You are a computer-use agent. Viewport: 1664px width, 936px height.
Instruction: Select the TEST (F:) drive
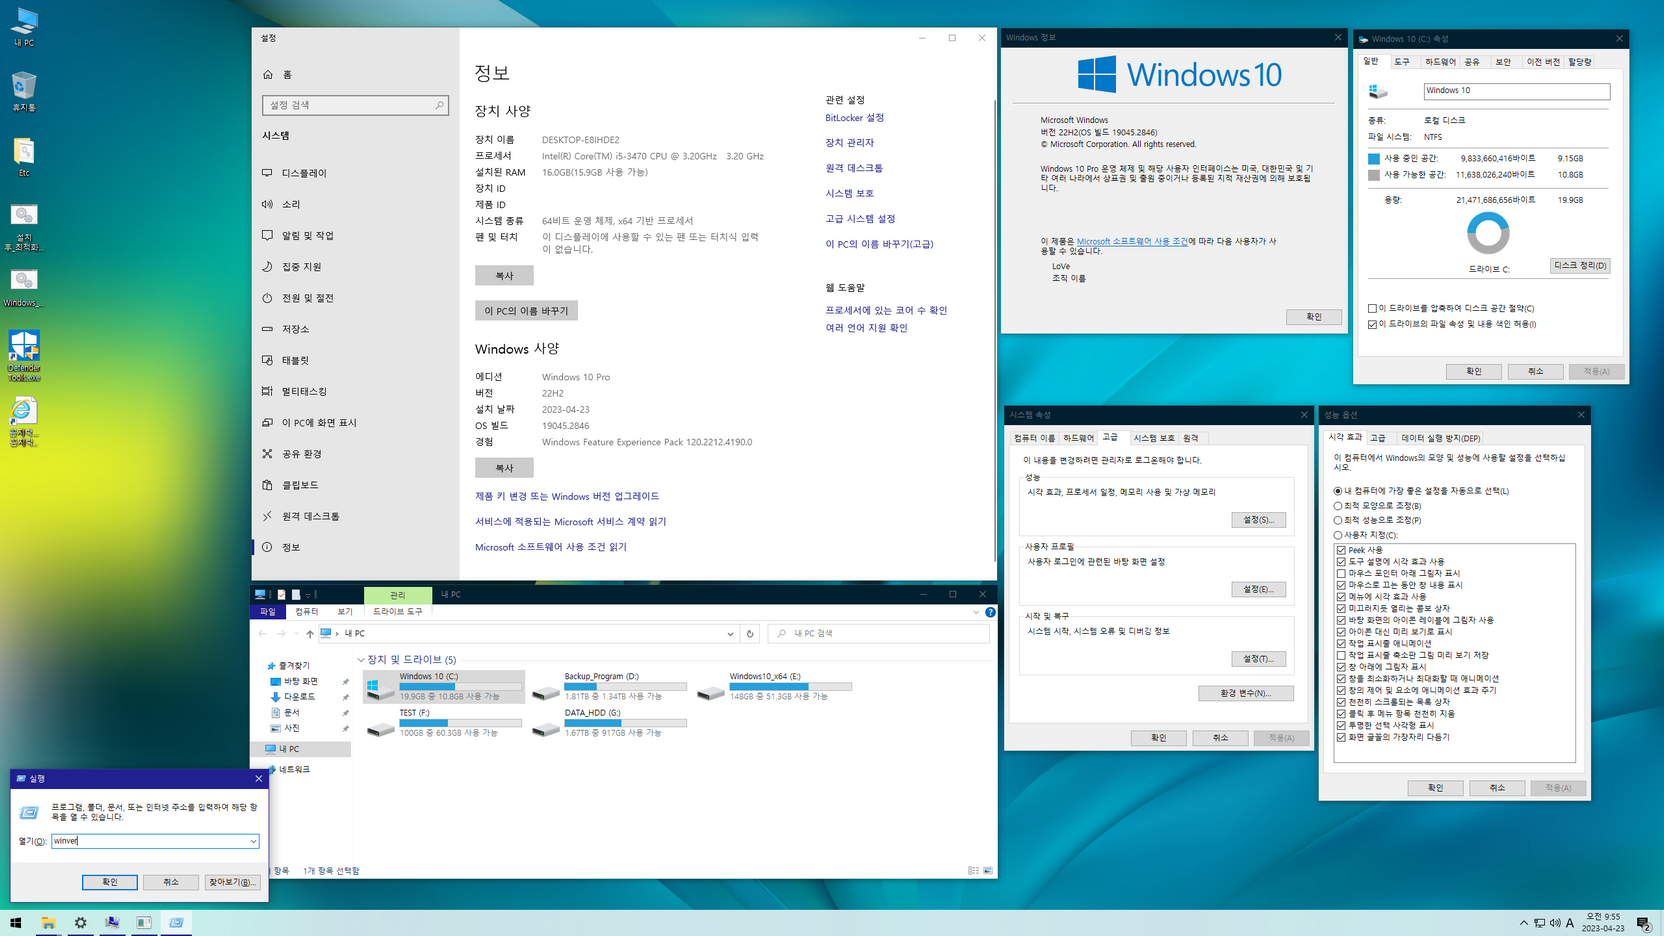444,723
